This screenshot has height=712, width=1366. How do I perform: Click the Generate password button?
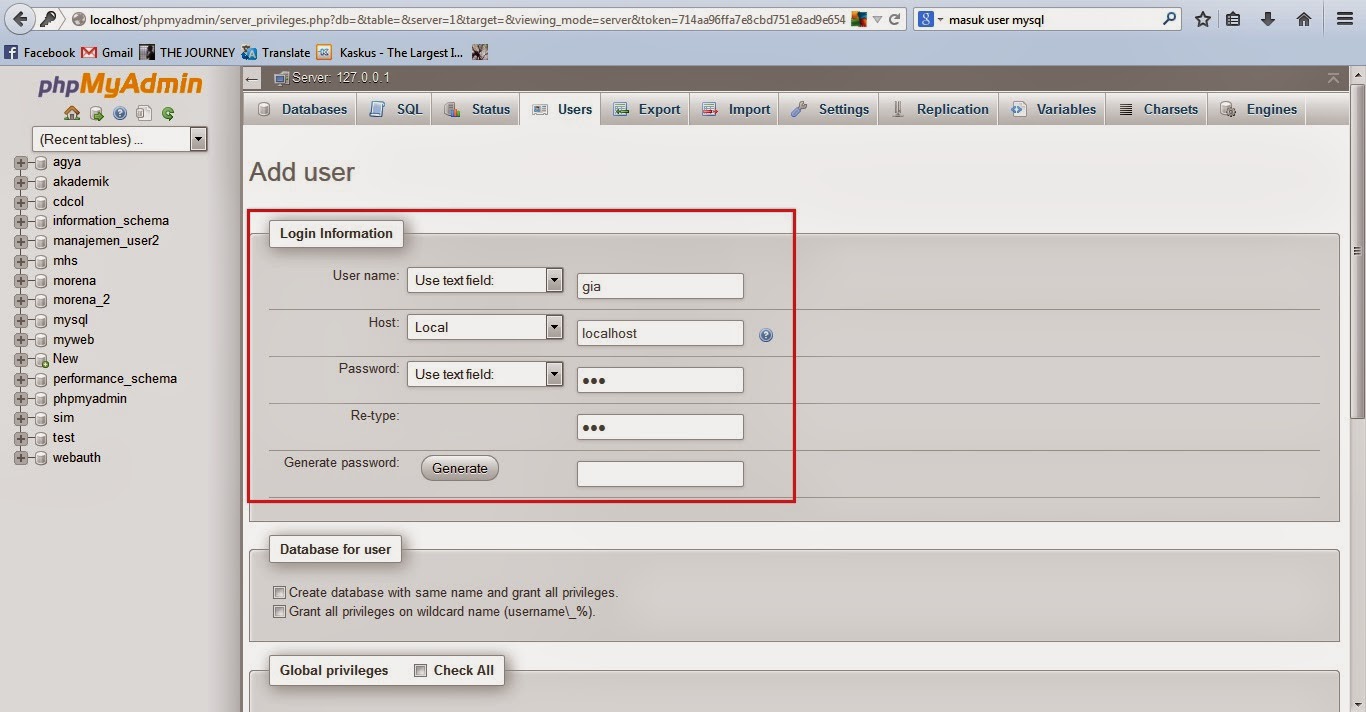click(x=460, y=468)
